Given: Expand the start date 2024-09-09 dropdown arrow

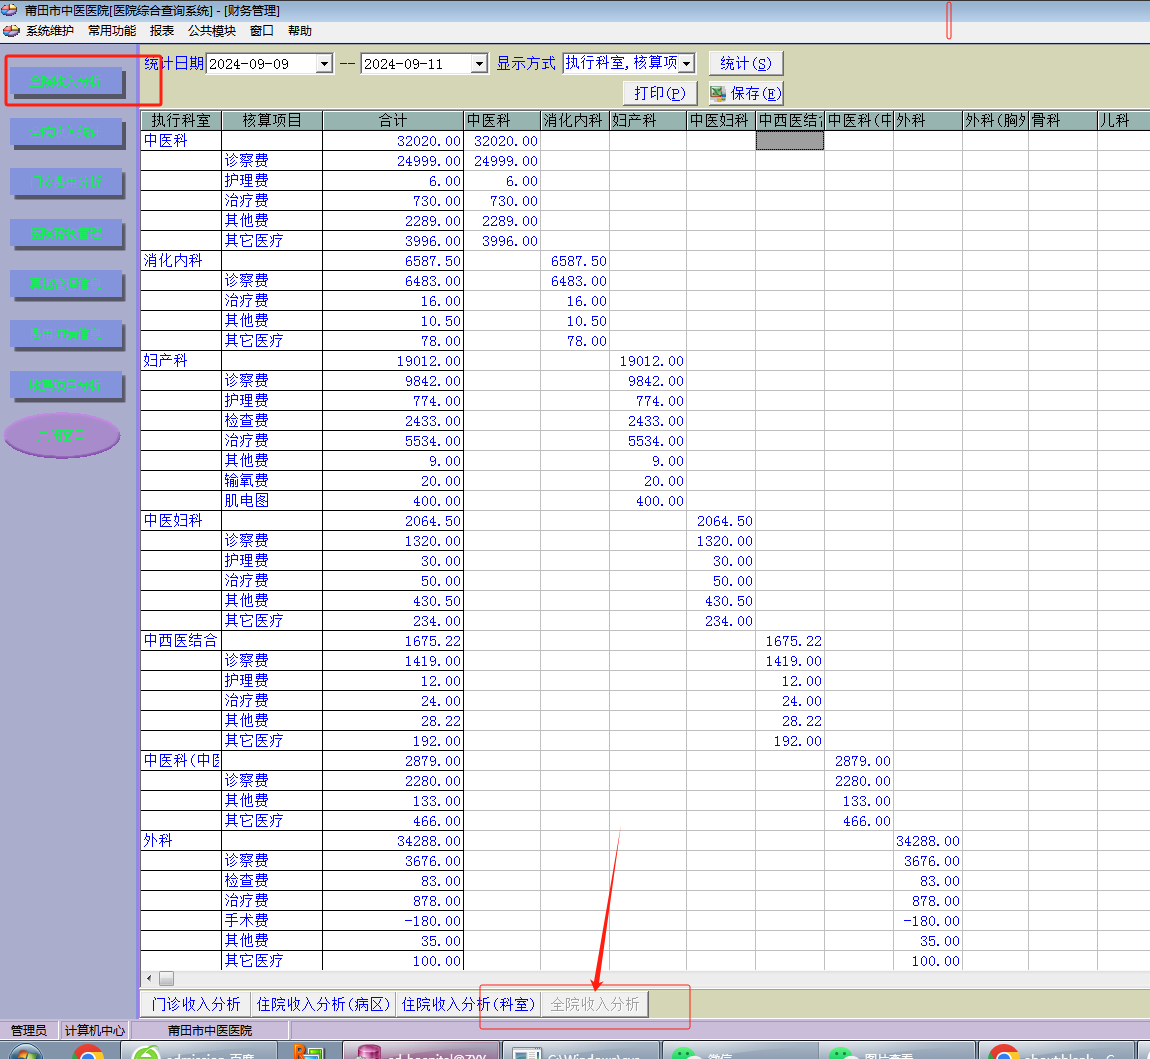Looking at the screenshot, I should click(324, 64).
